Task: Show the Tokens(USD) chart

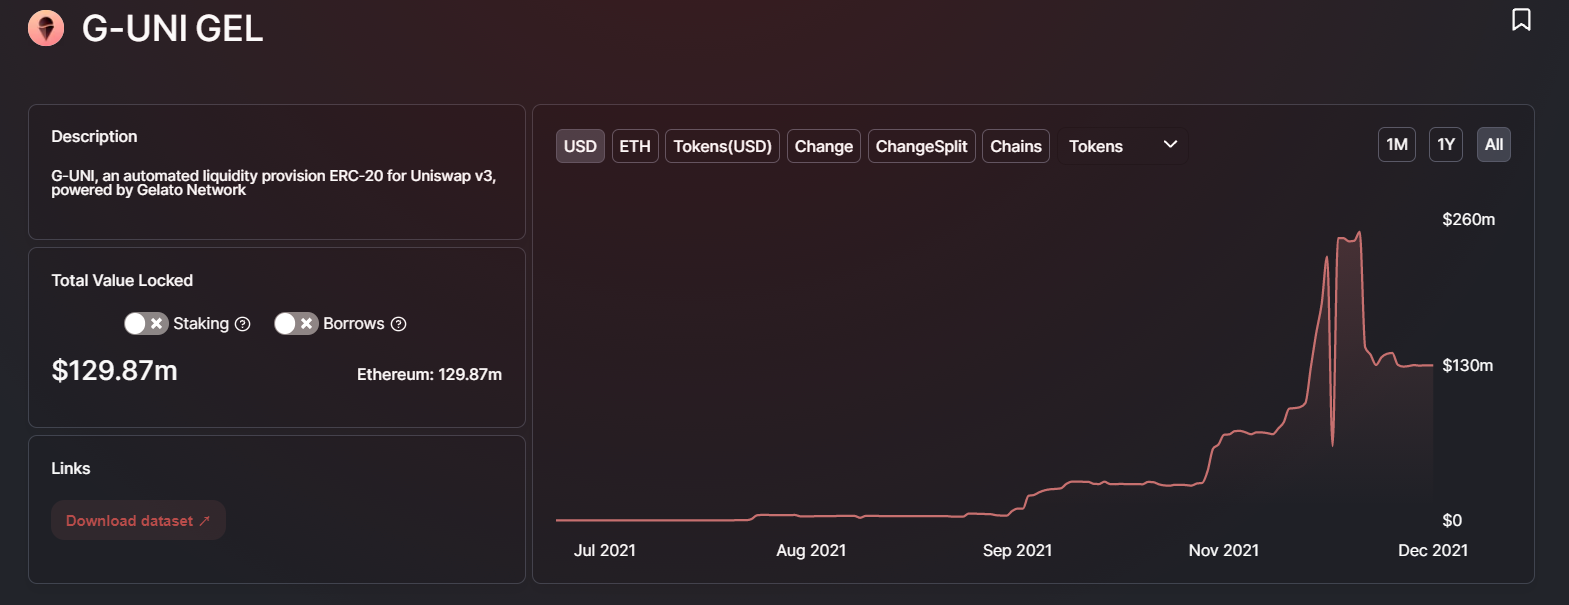Action: [x=722, y=146]
